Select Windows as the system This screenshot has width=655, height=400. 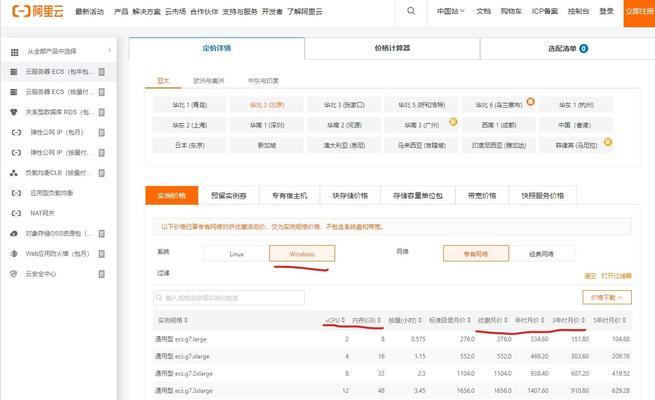[302, 253]
